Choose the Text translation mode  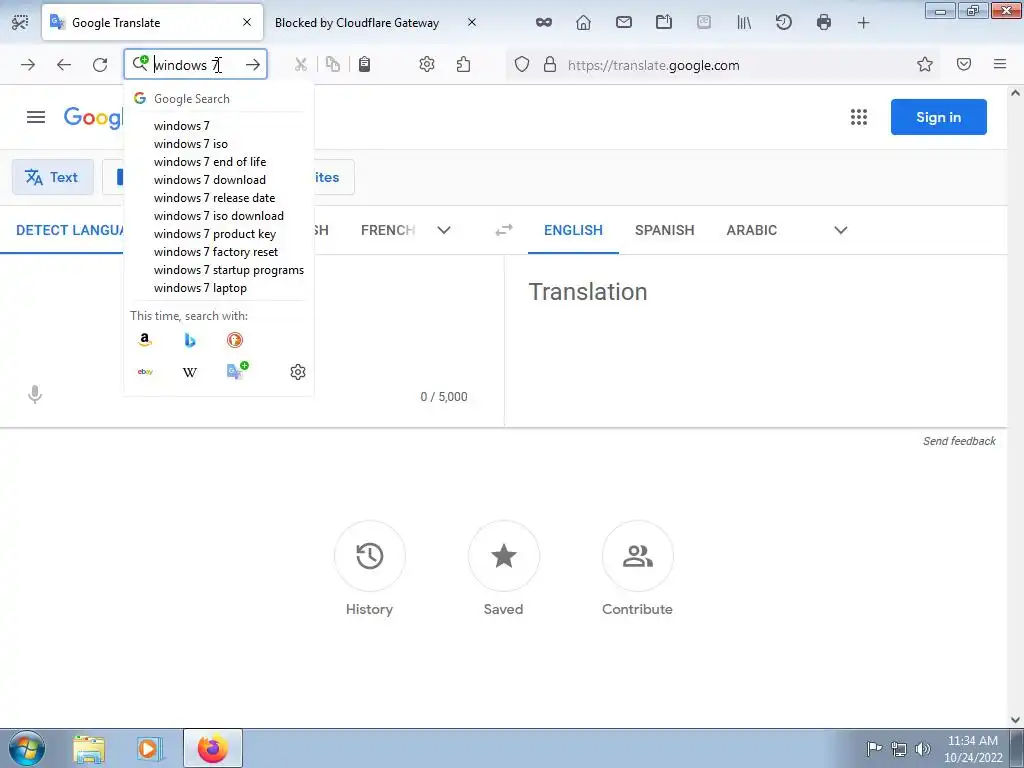[52, 177]
